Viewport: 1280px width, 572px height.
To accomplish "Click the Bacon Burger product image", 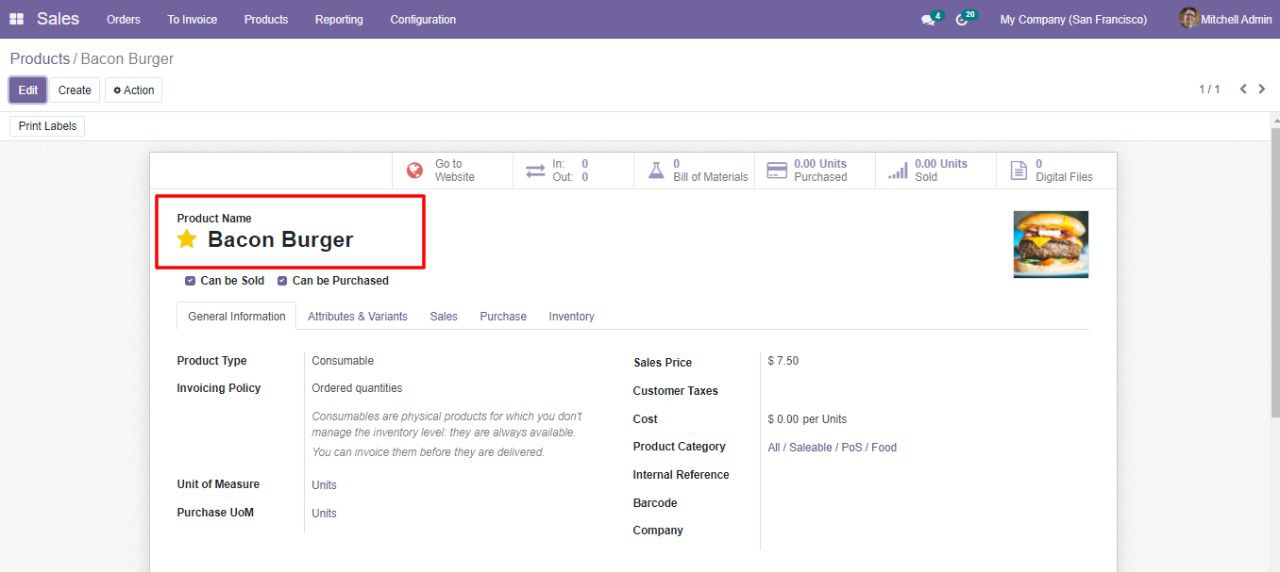I will coord(1050,244).
